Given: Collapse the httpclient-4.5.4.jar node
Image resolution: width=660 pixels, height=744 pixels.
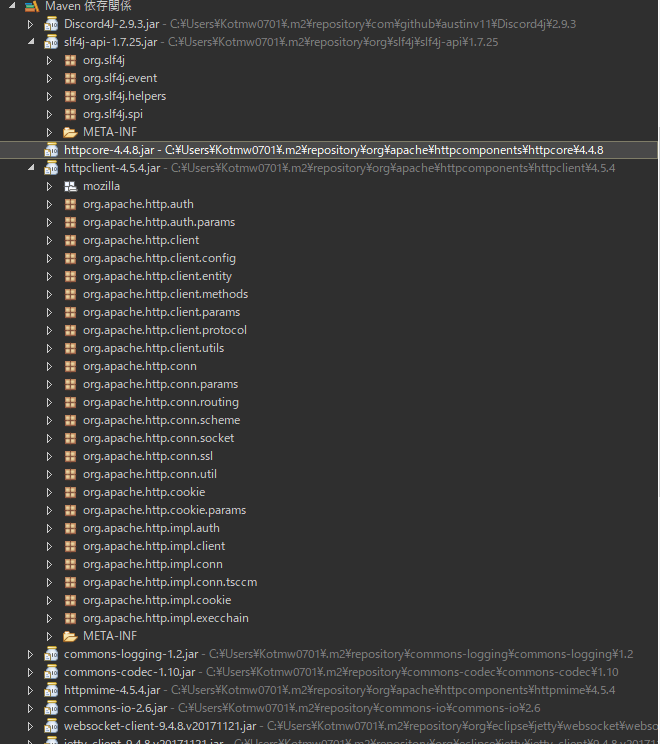Looking at the screenshot, I should pyautogui.click(x=31, y=167).
